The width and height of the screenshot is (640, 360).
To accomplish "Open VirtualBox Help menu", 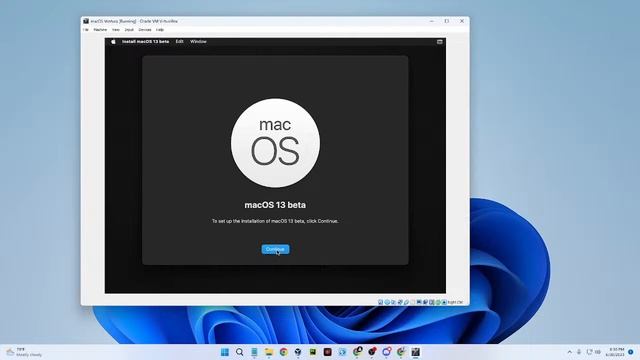I will 160,30.
